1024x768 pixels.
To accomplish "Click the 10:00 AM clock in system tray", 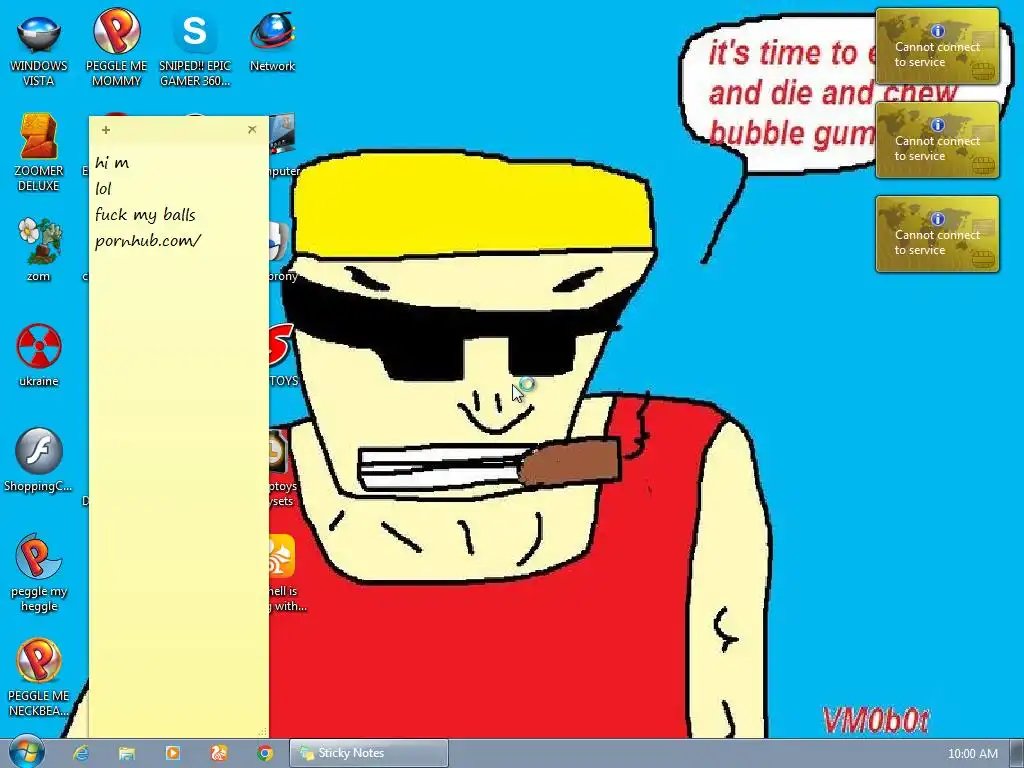I will click(x=972, y=754).
